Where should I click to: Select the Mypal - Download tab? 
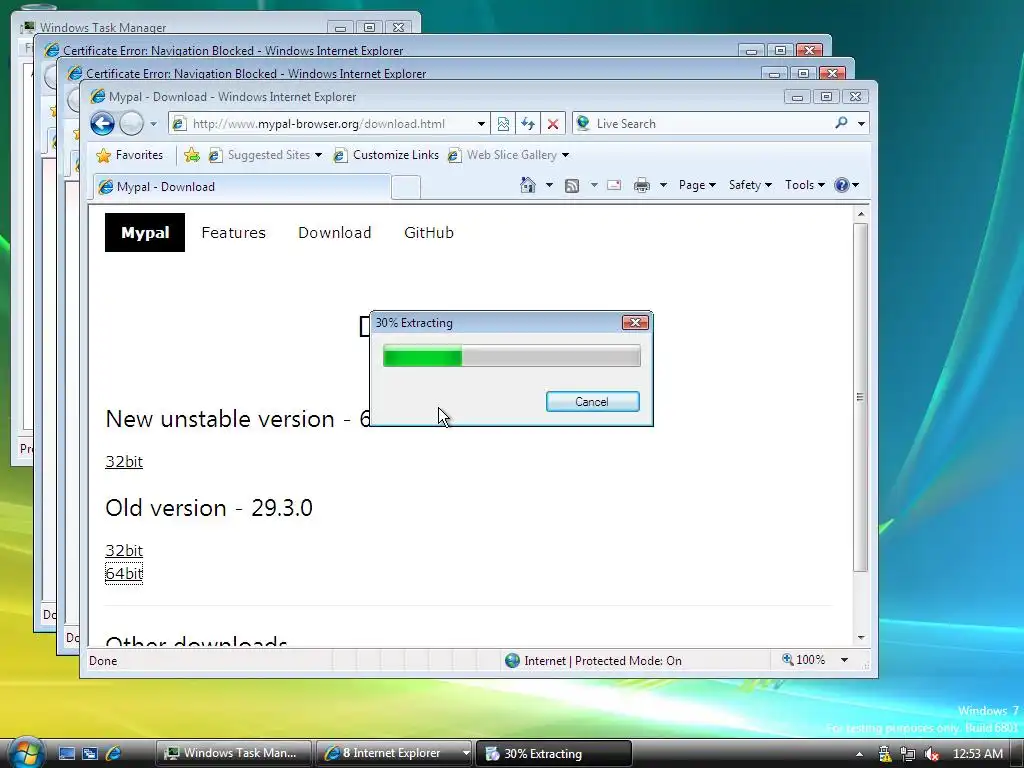coord(242,187)
